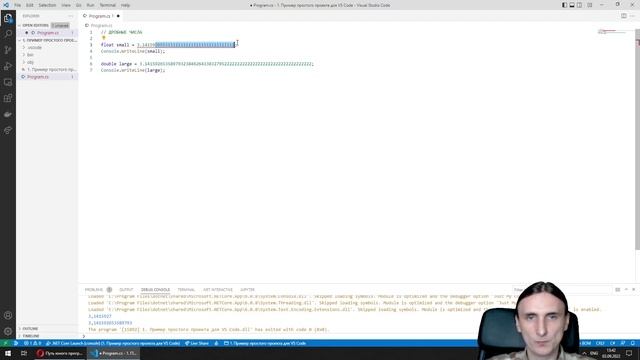Switch to the Problems panel tab
This screenshot has height=360, width=640.
pos(94,289)
